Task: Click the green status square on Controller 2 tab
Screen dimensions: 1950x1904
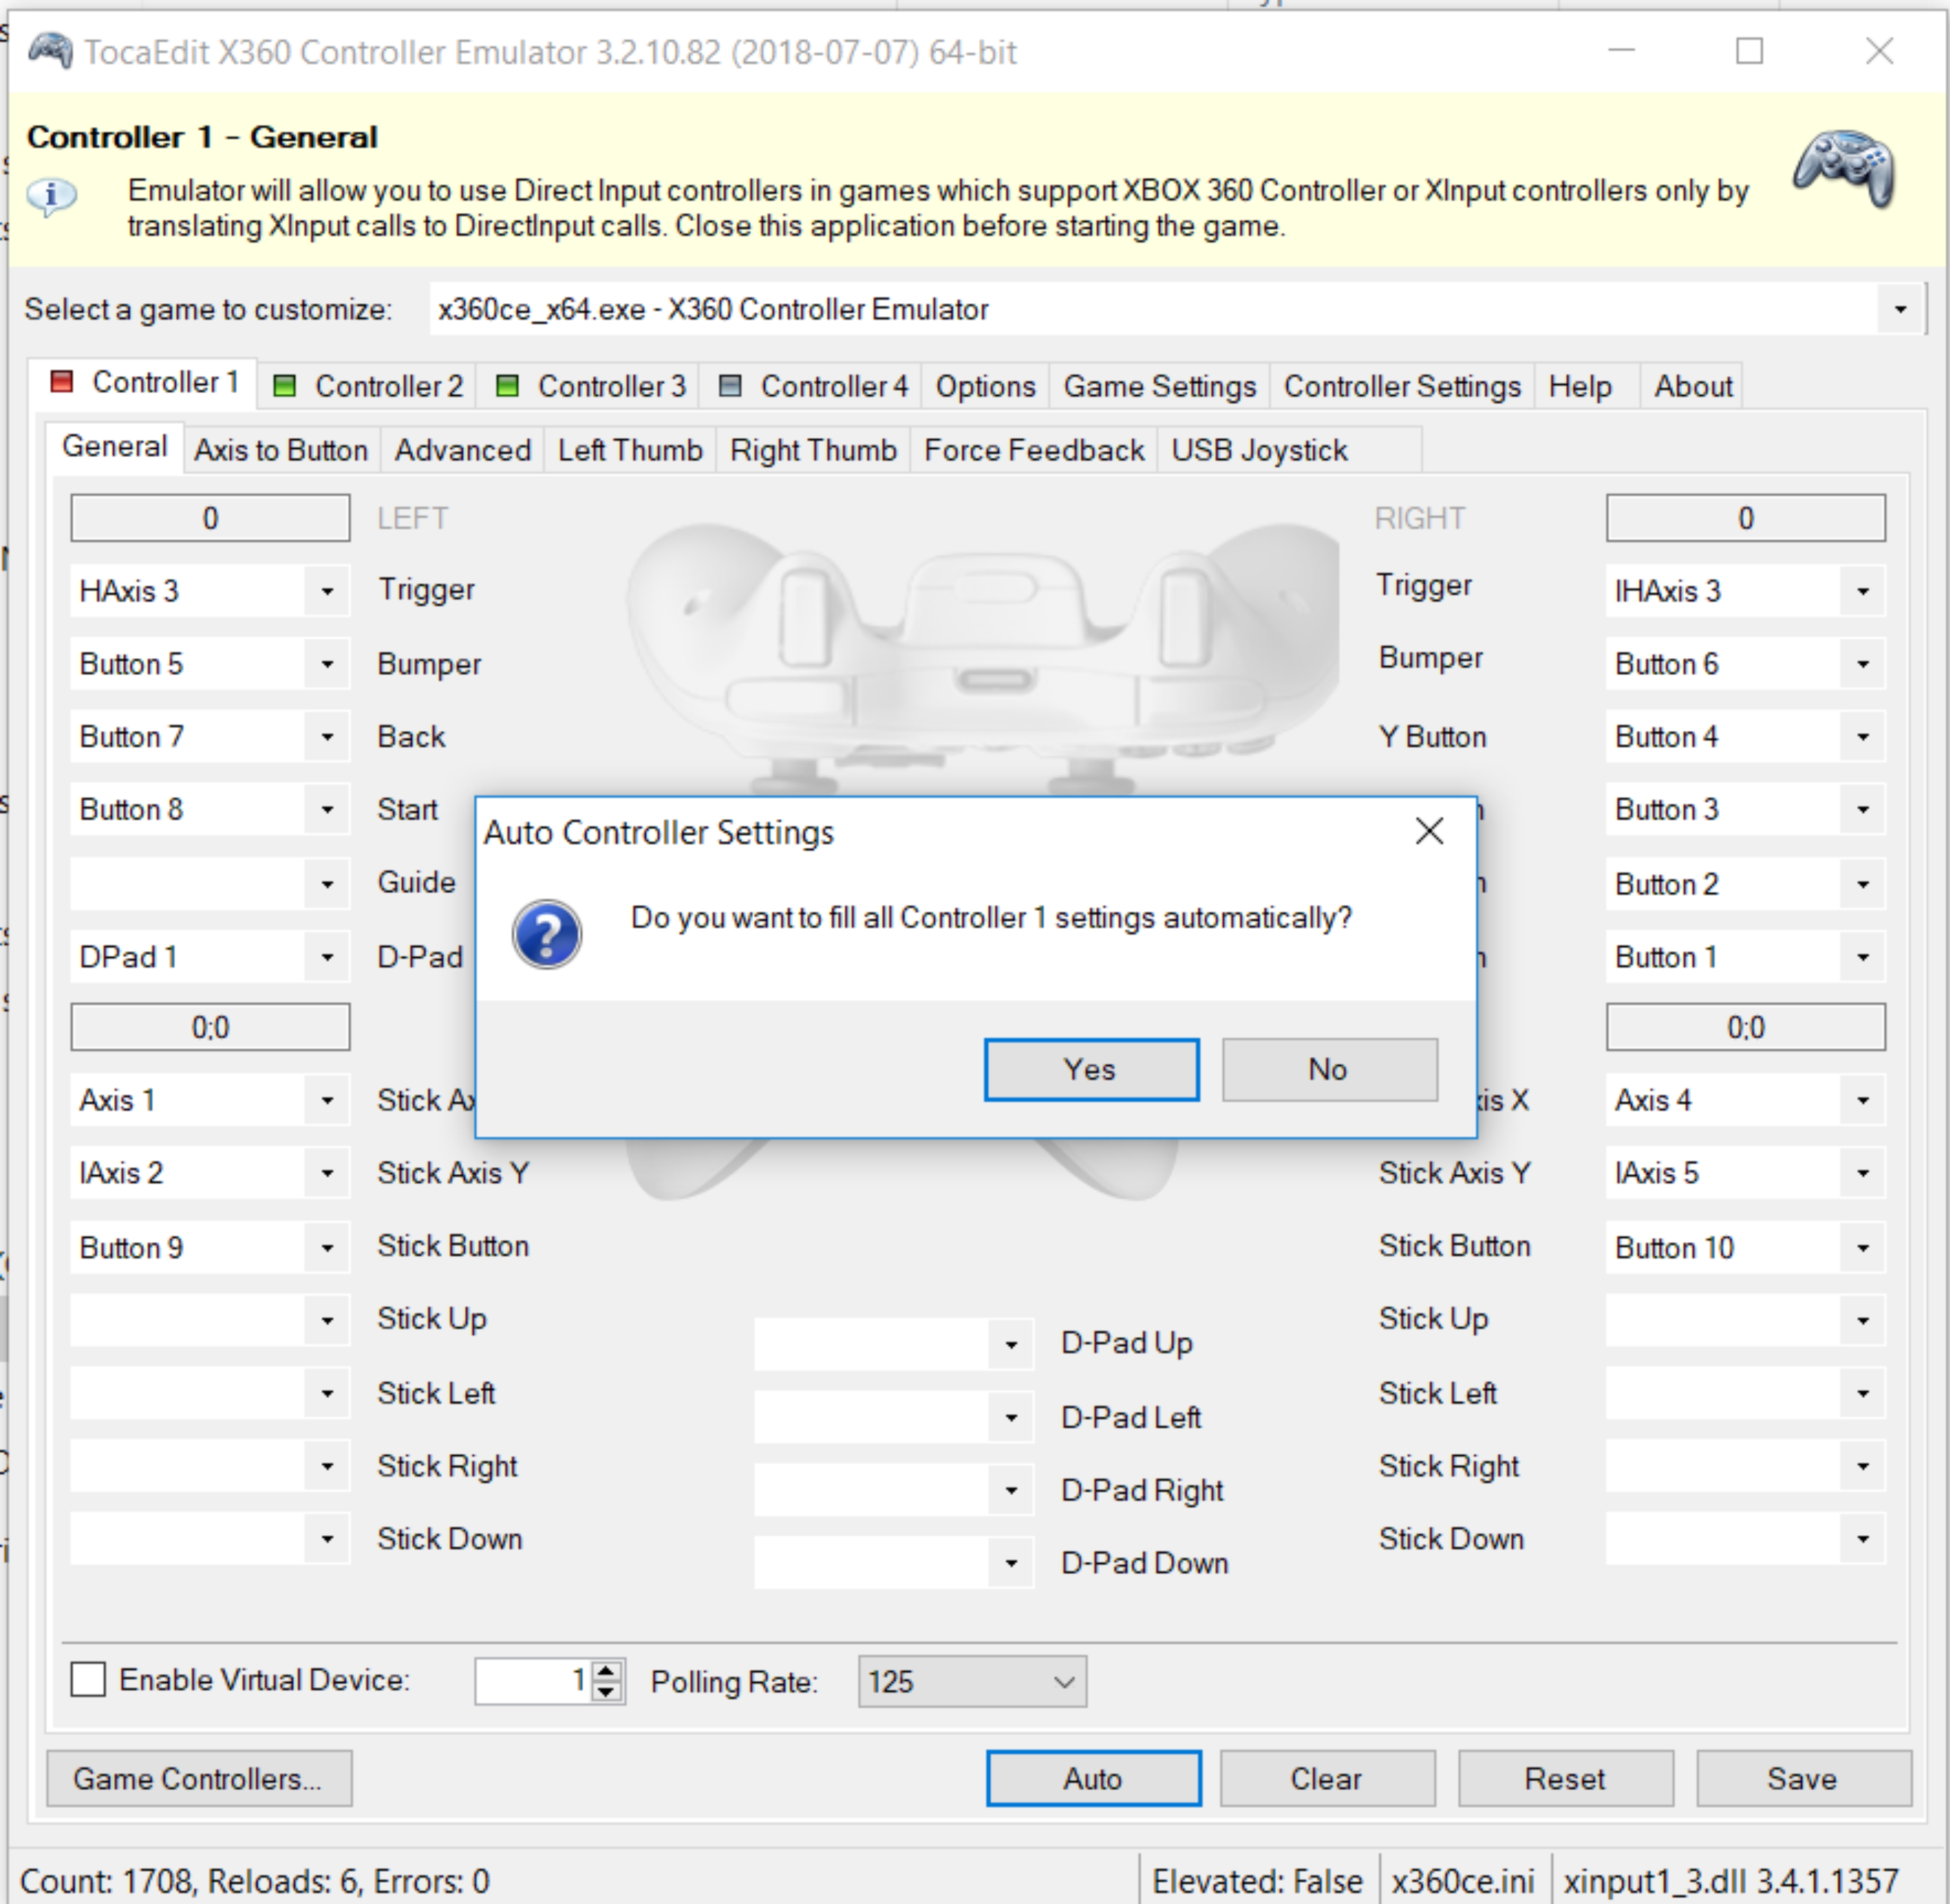Action: [285, 385]
